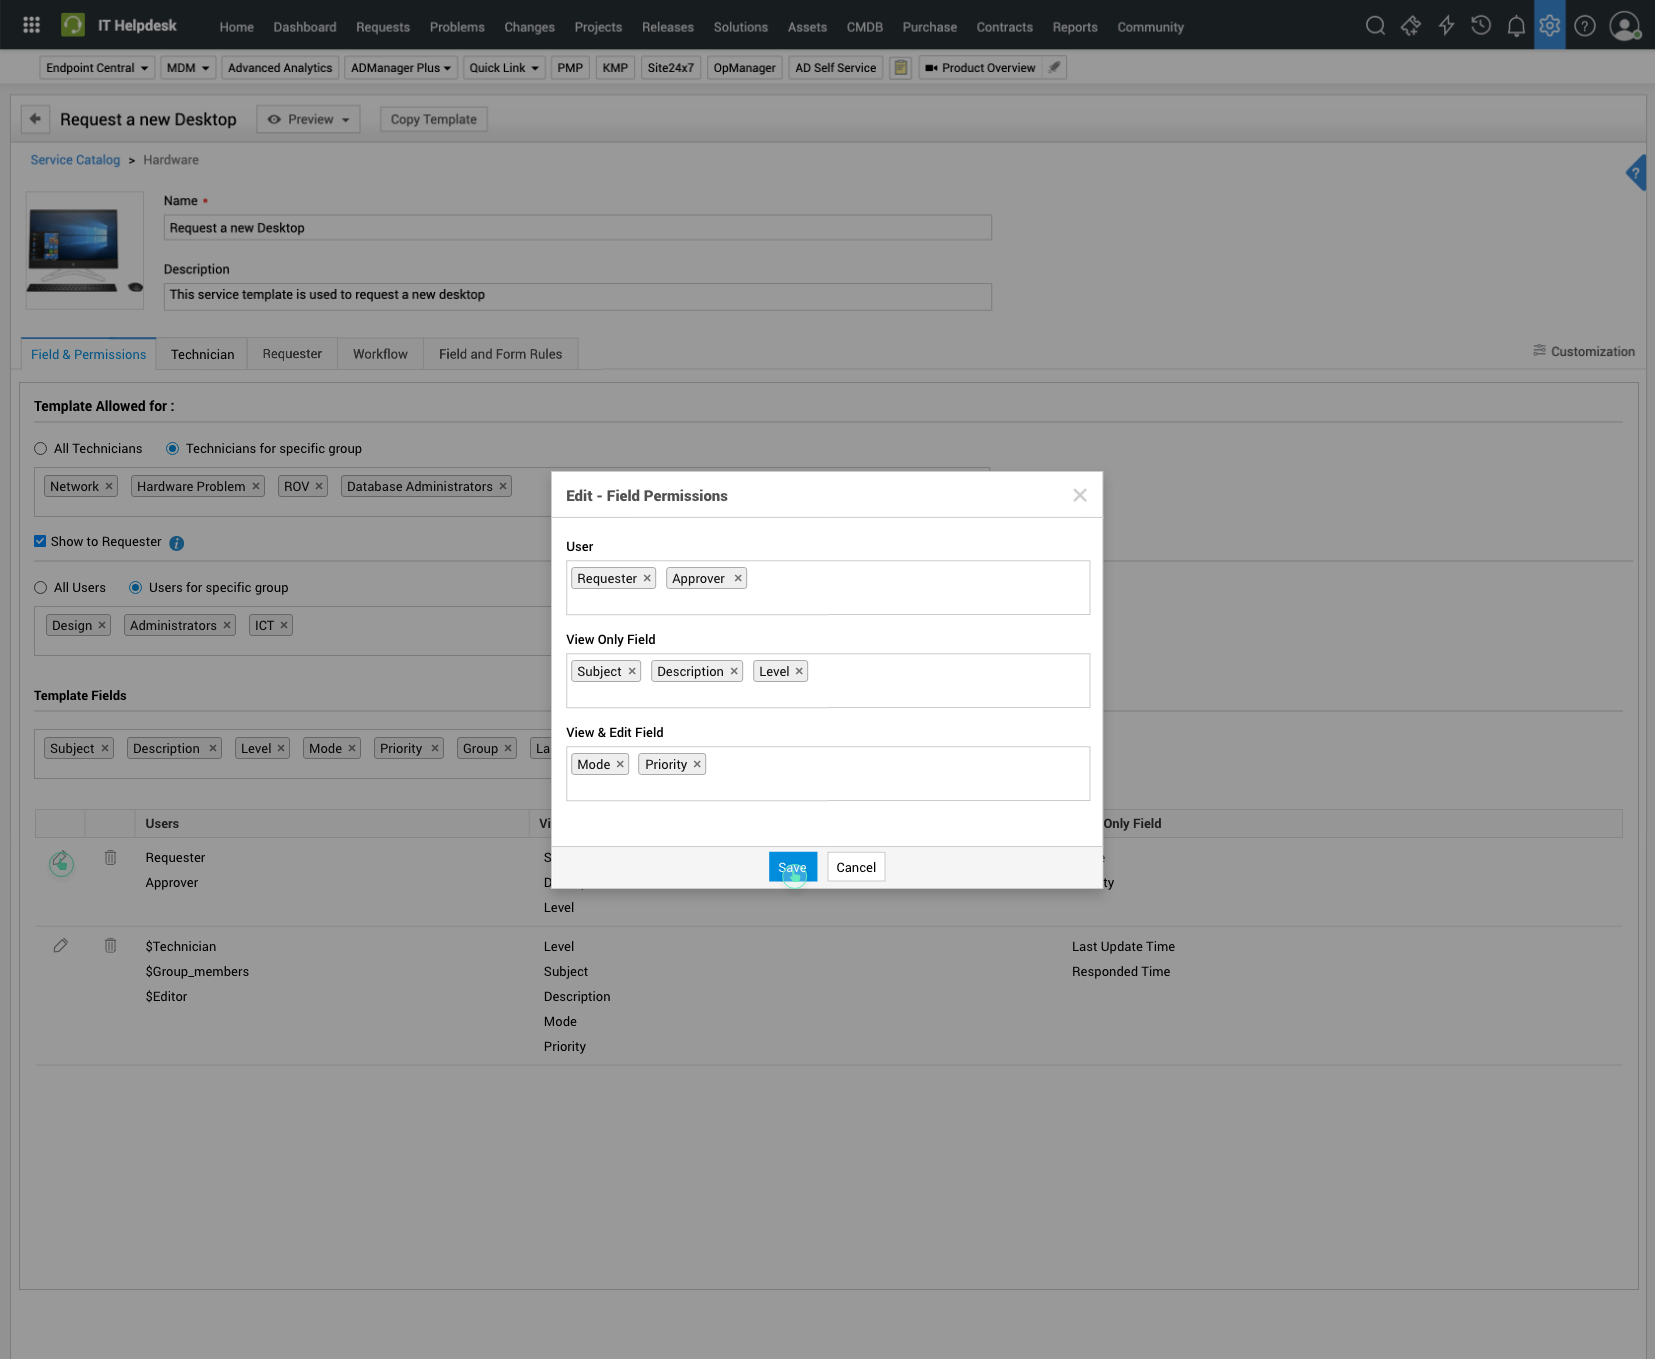The height and width of the screenshot is (1360, 1655).
Task: Select the All Technicians radio button
Action: (41, 449)
